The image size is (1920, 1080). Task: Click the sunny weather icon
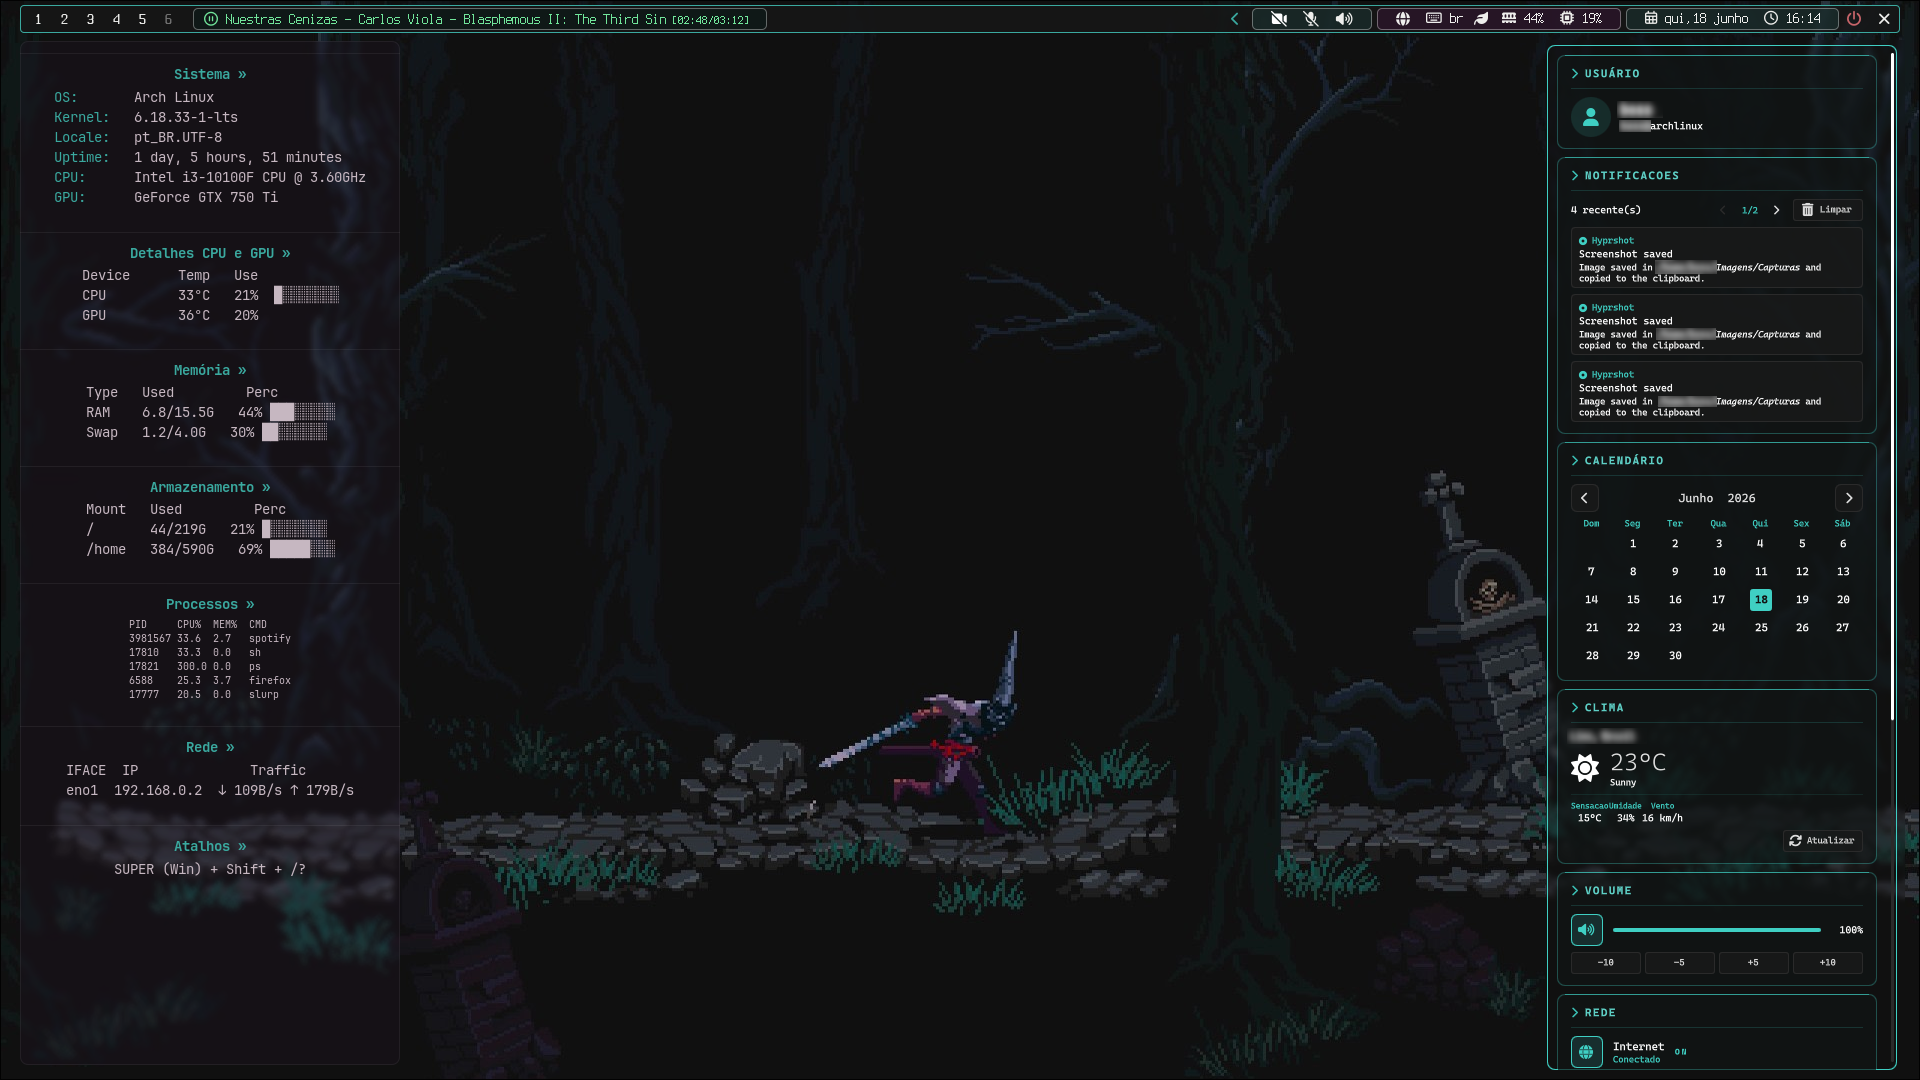point(1585,768)
